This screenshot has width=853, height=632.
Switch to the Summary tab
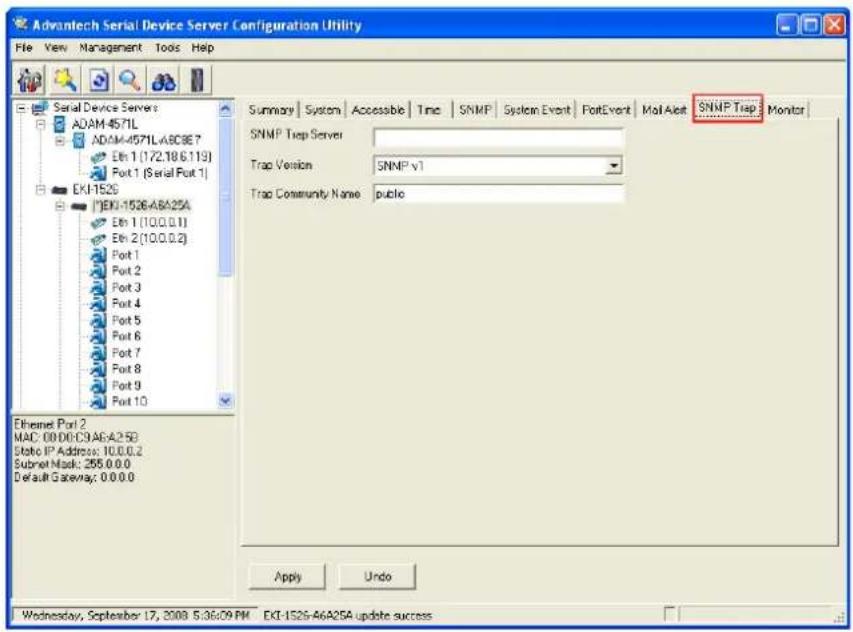[271, 110]
